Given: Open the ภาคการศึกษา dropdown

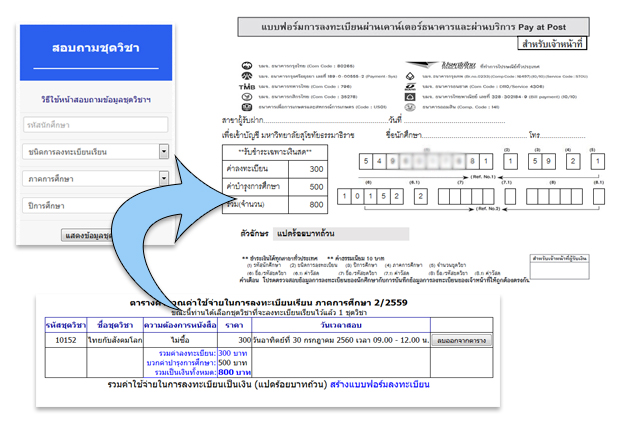Looking at the screenshot, I should 96,179.
